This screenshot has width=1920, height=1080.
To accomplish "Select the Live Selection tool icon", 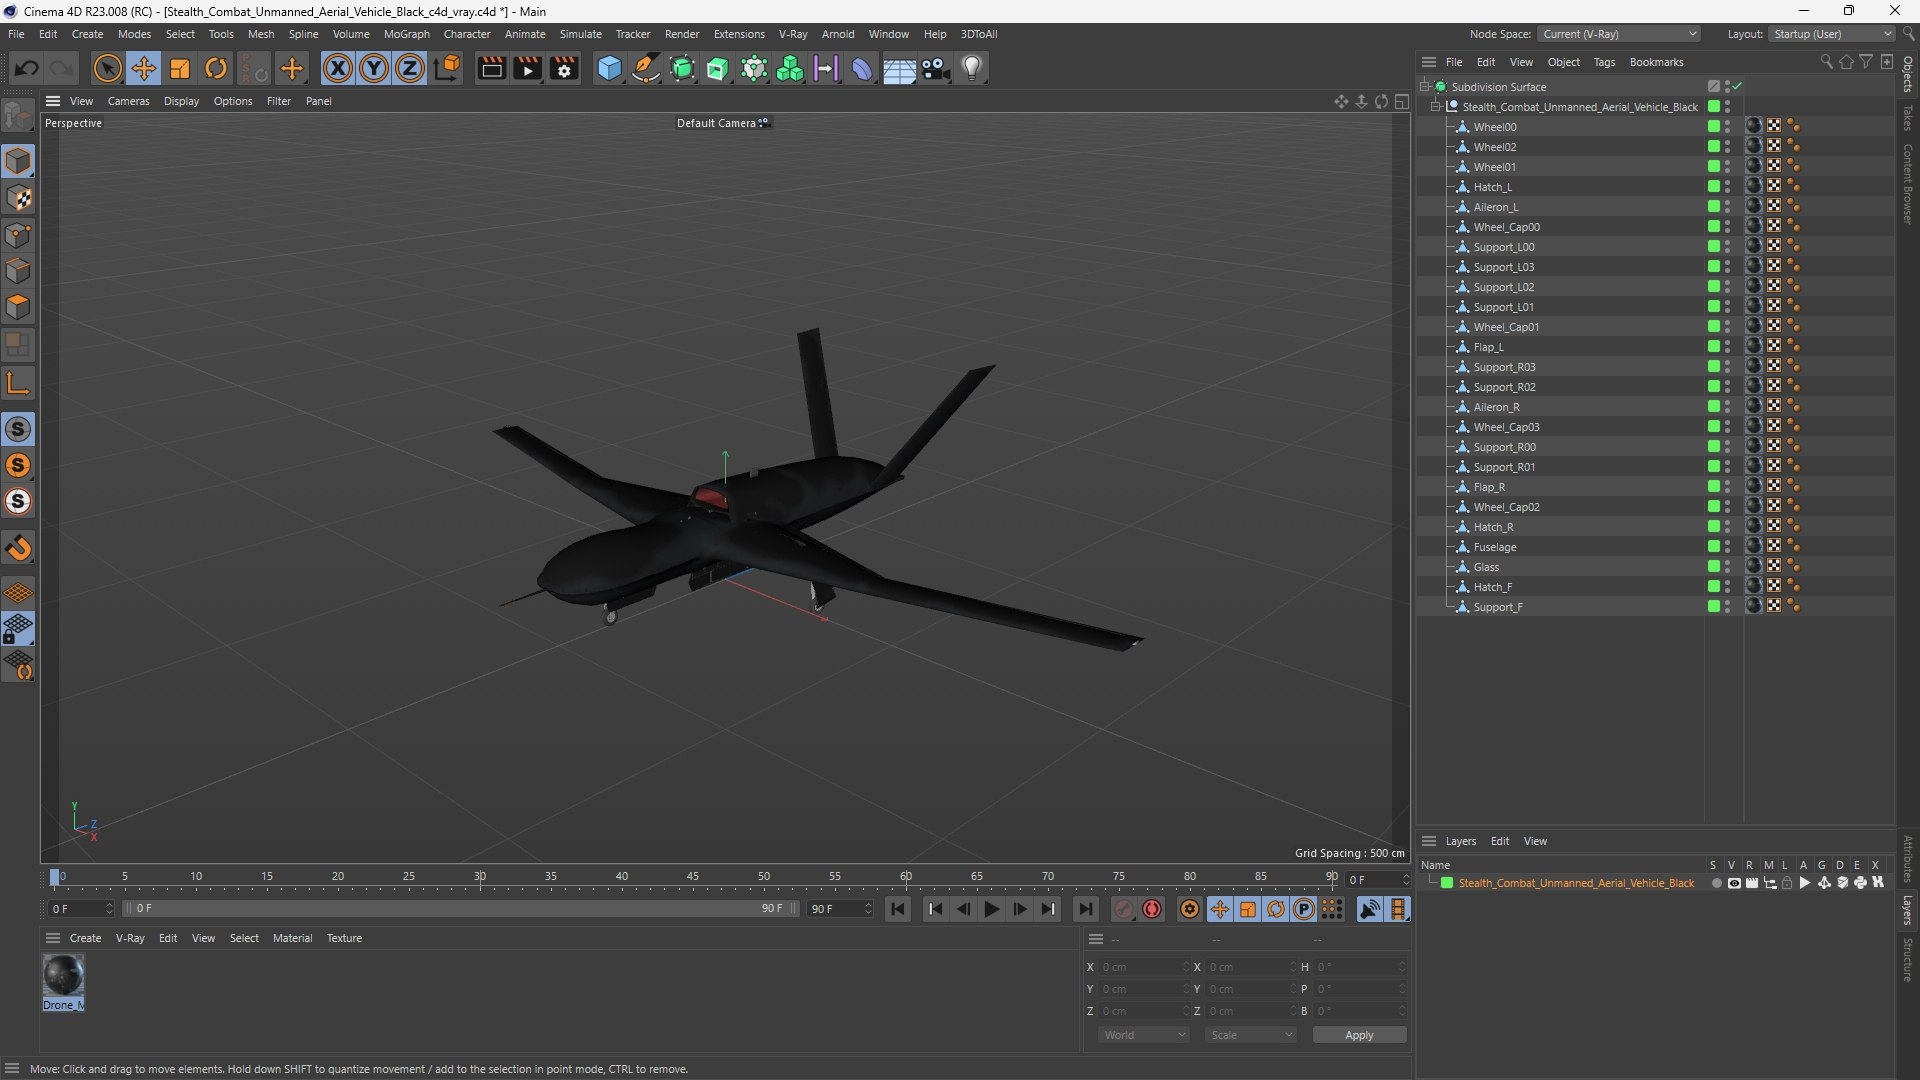I will [x=107, y=68].
